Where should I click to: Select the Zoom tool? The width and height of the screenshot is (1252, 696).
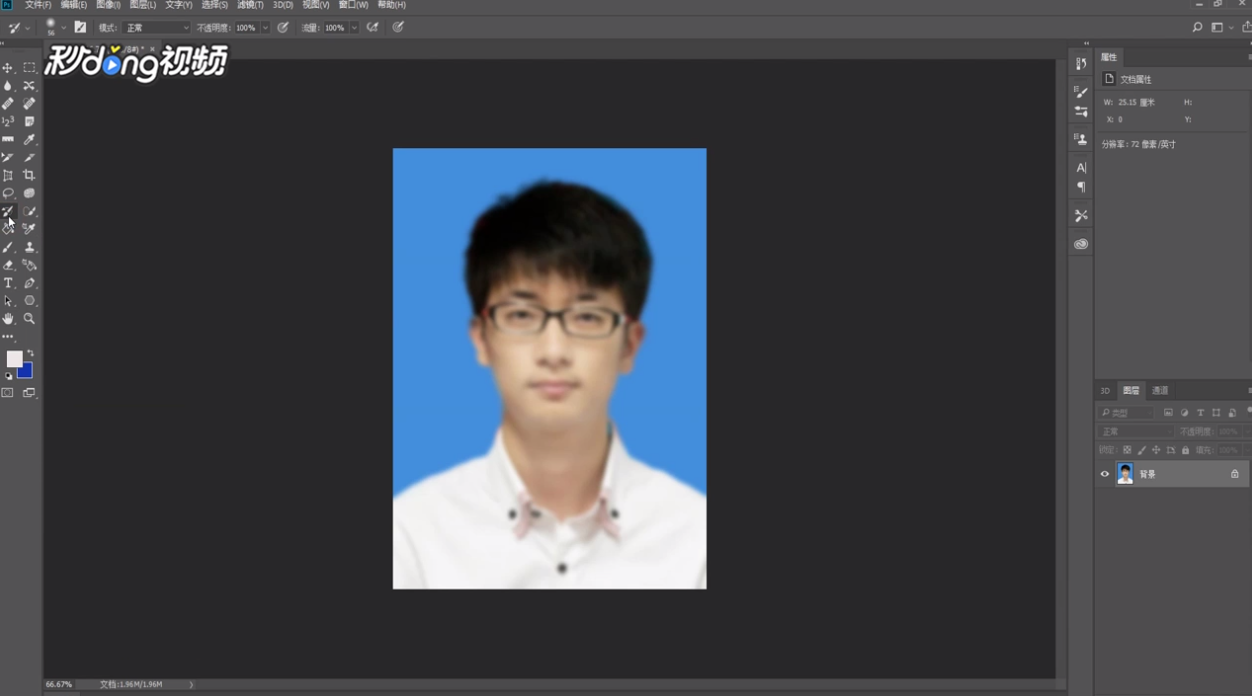pos(29,319)
